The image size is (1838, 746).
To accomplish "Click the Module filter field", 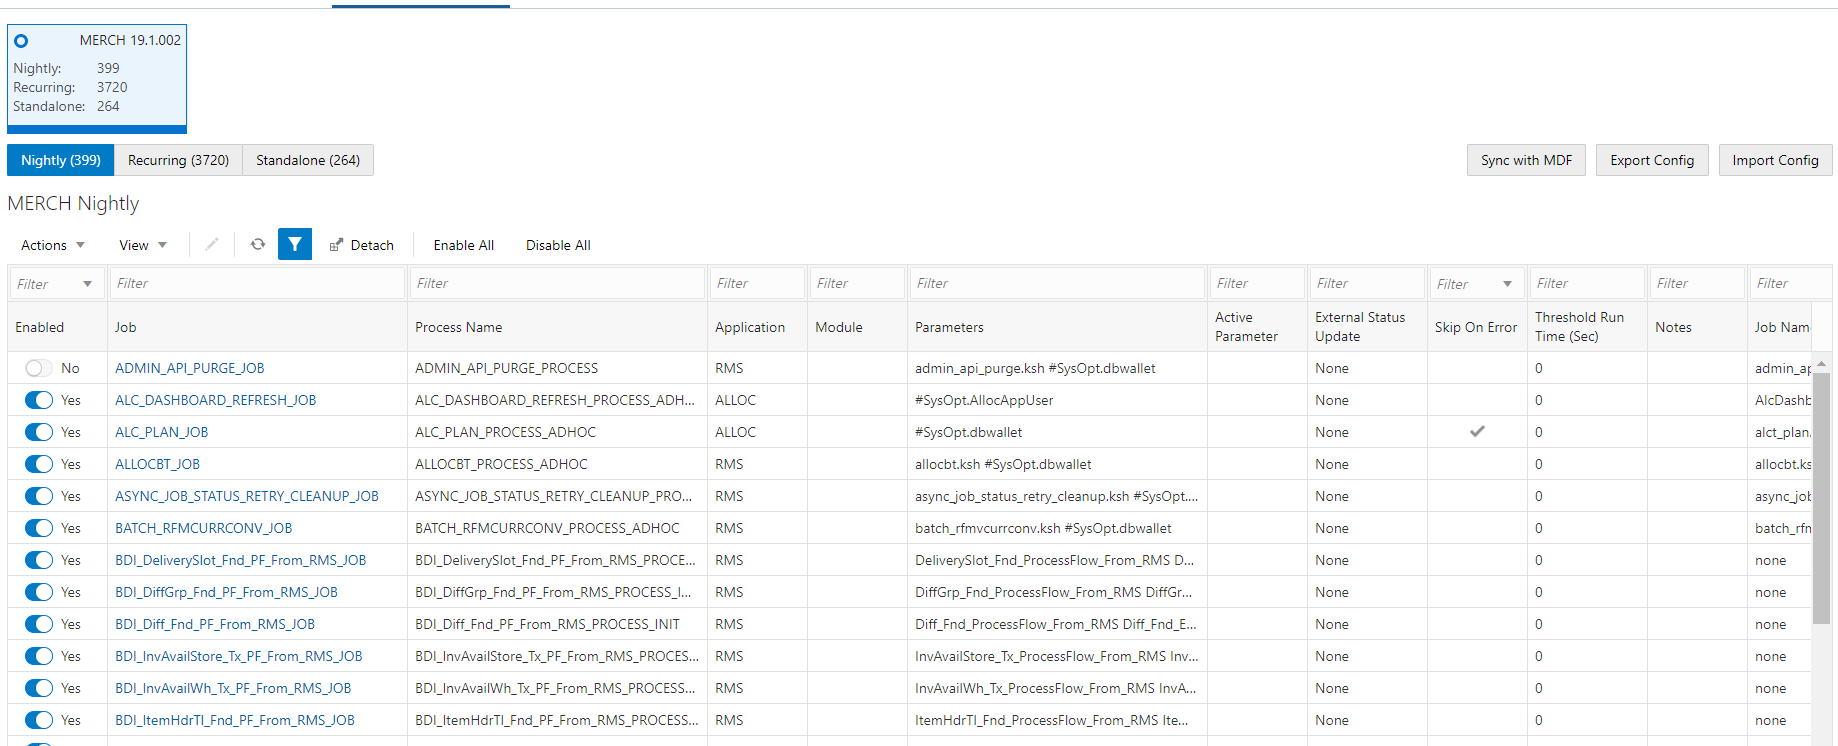I will 857,283.
